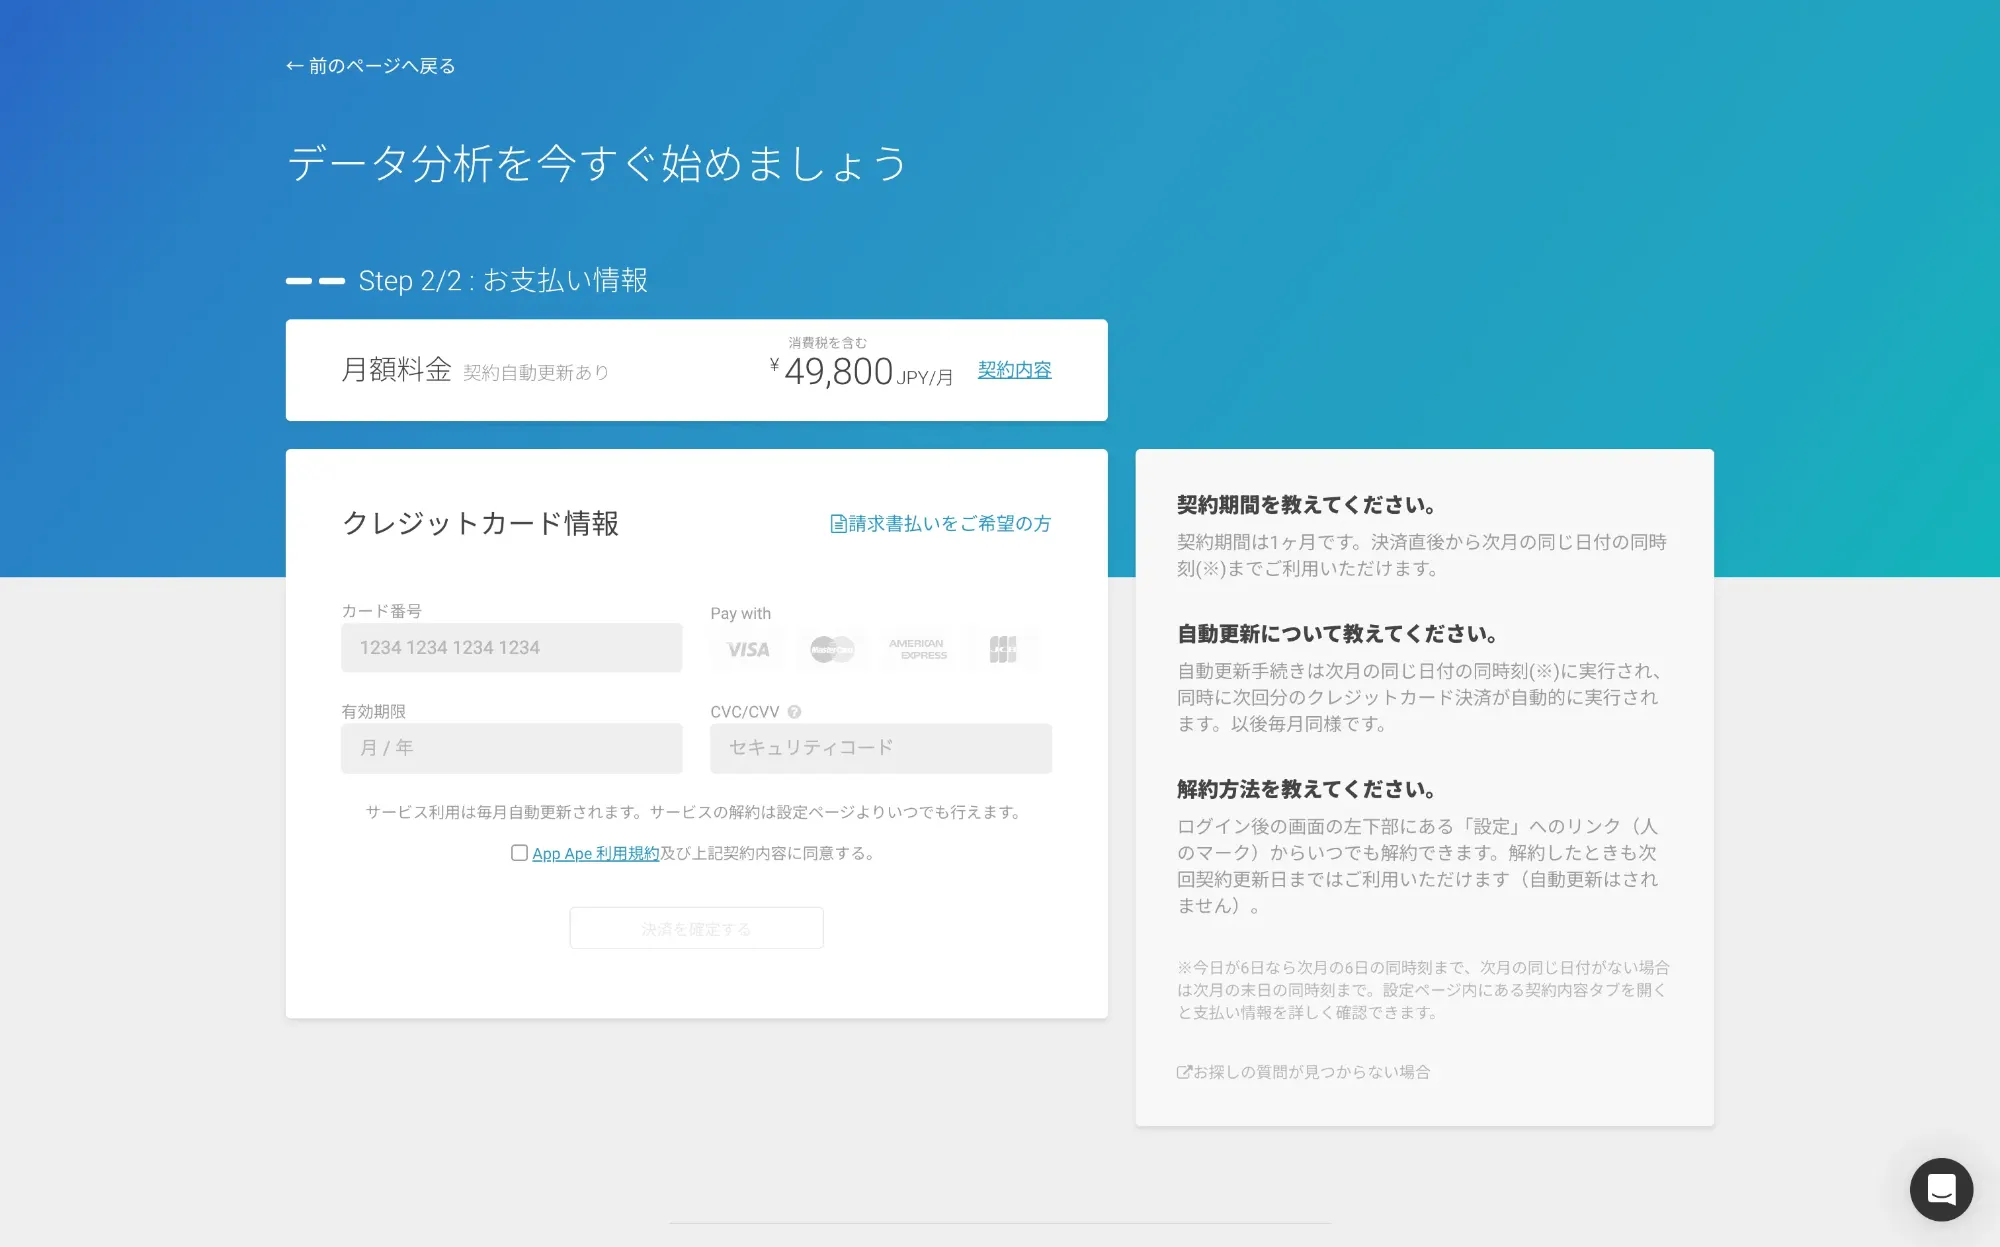Open the chat support bubble
This screenshot has width=2000, height=1247.
[x=1940, y=1189]
